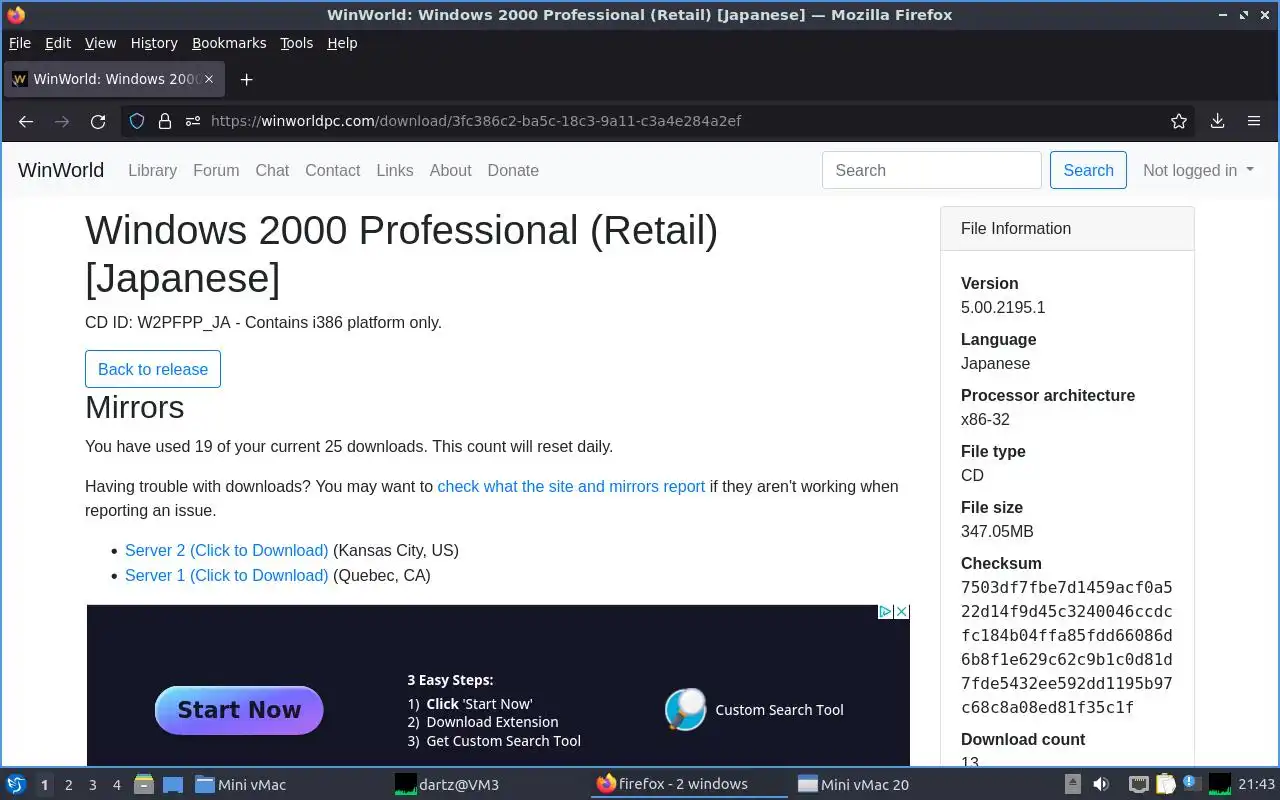
Task: Open the Tools menu
Action: [296, 43]
